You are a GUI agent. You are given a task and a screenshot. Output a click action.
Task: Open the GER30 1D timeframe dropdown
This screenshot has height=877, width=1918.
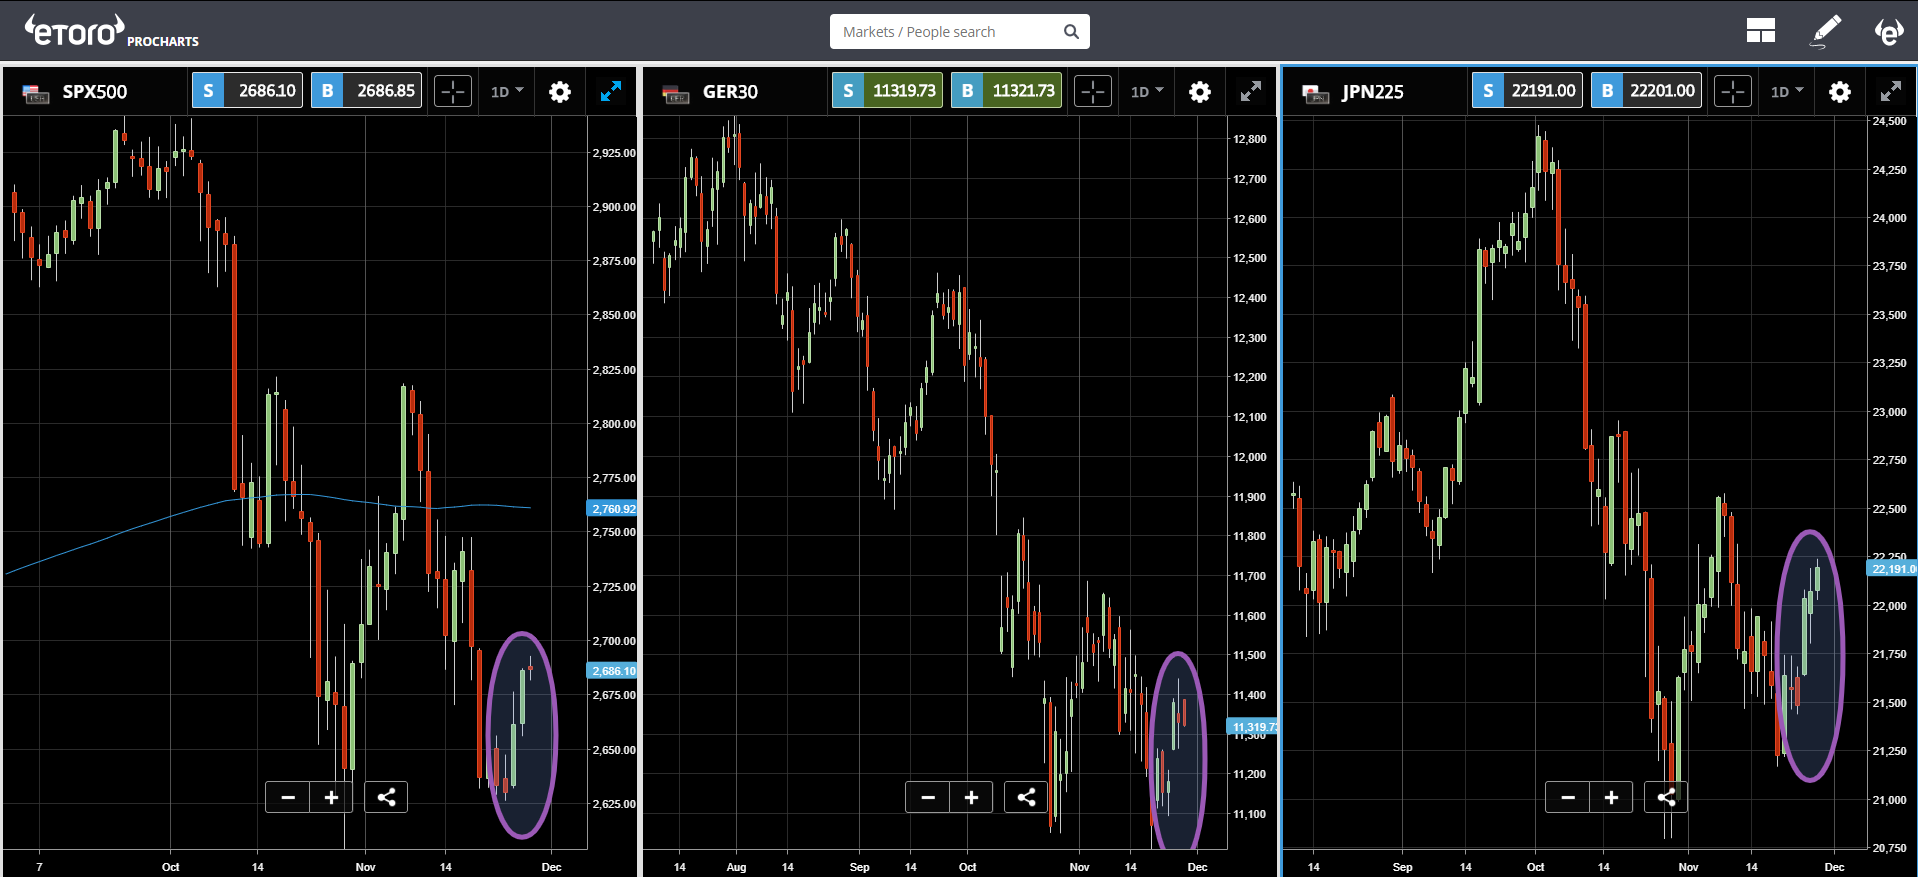coord(1147,91)
